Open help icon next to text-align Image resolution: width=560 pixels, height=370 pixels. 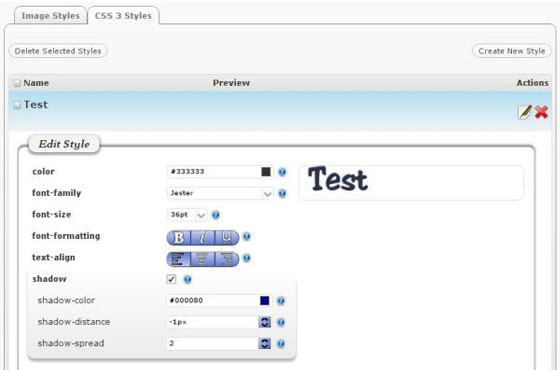(246, 258)
